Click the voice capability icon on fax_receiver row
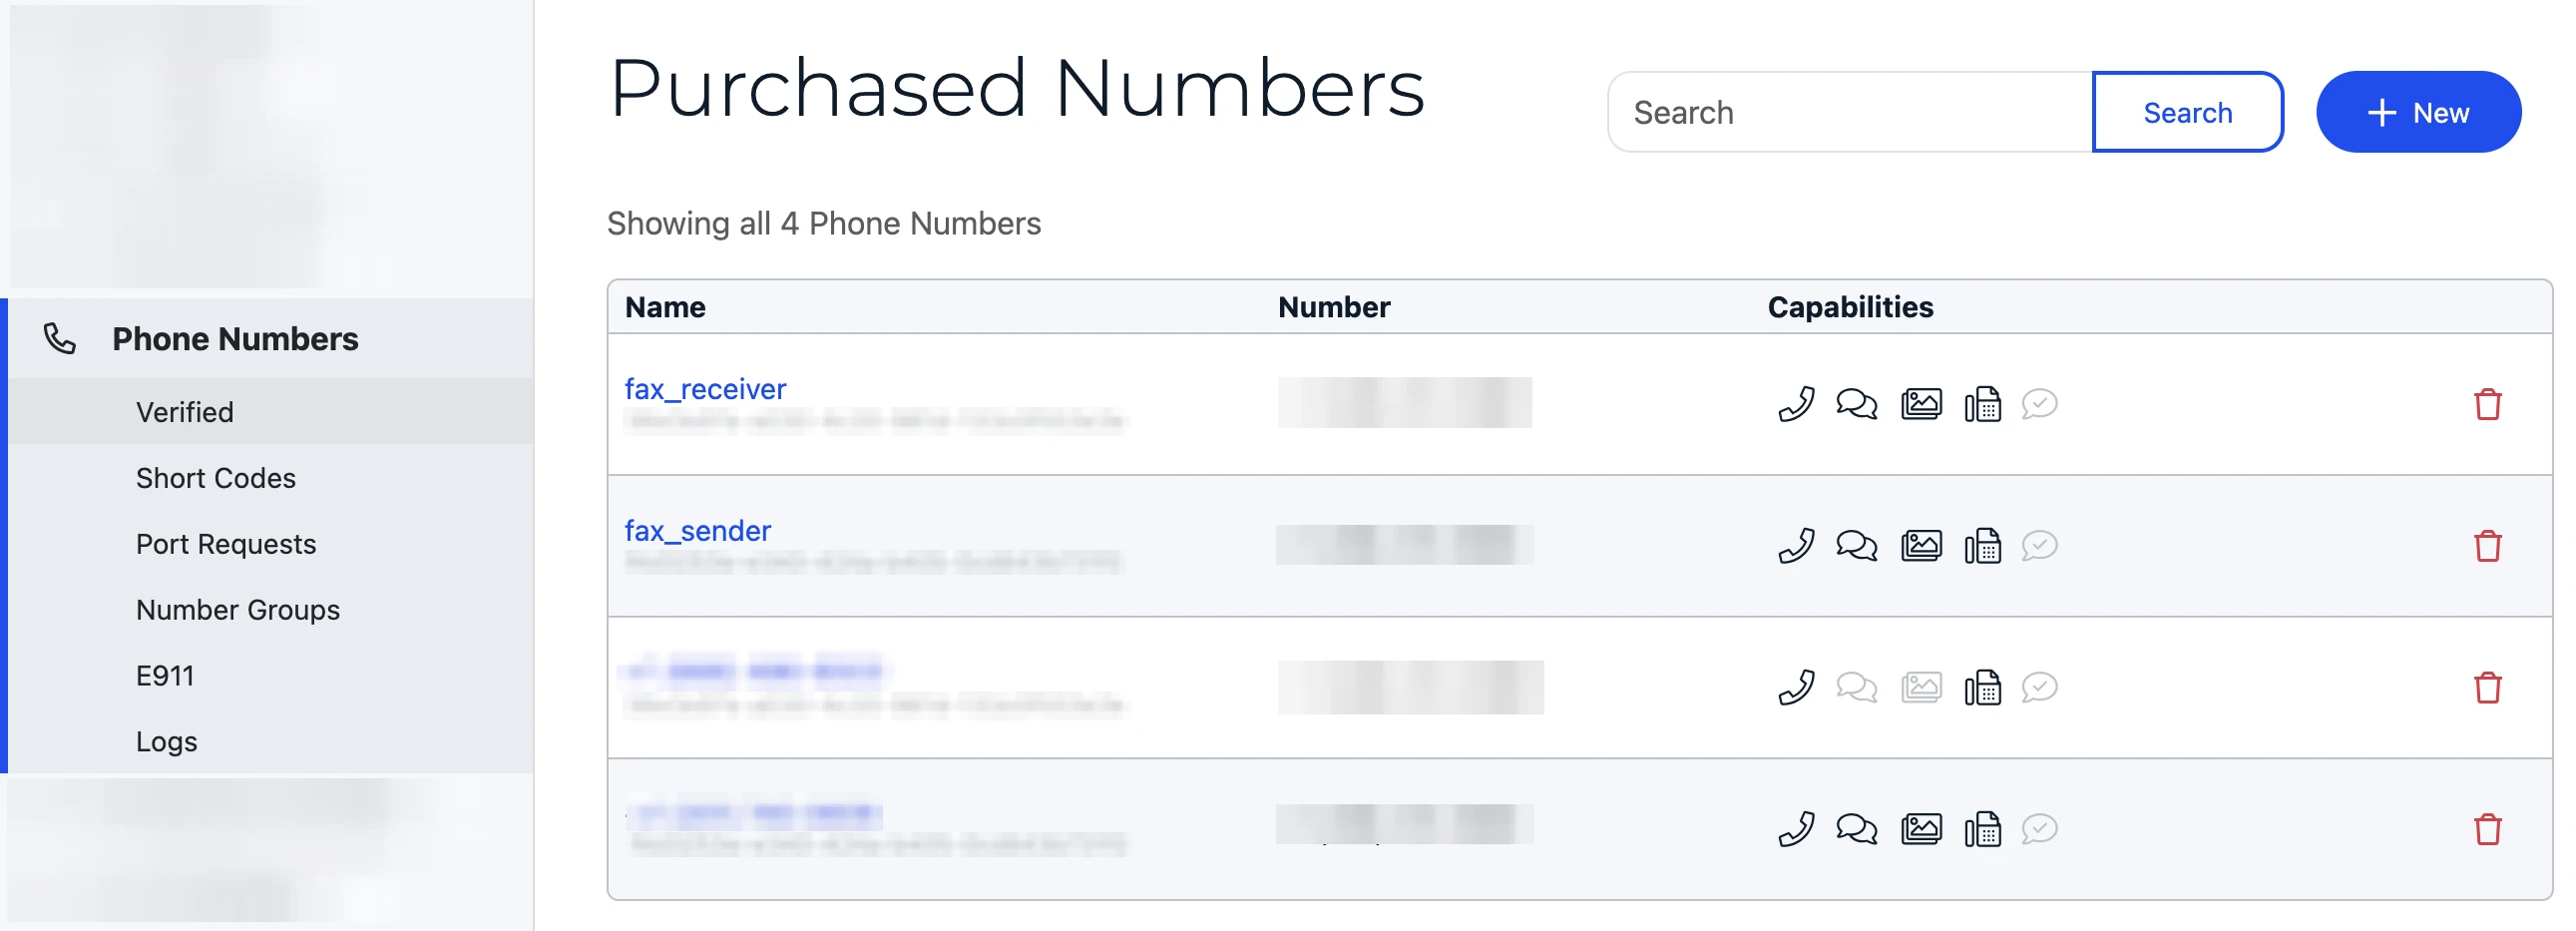2576x931 pixels. (x=1795, y=404)
